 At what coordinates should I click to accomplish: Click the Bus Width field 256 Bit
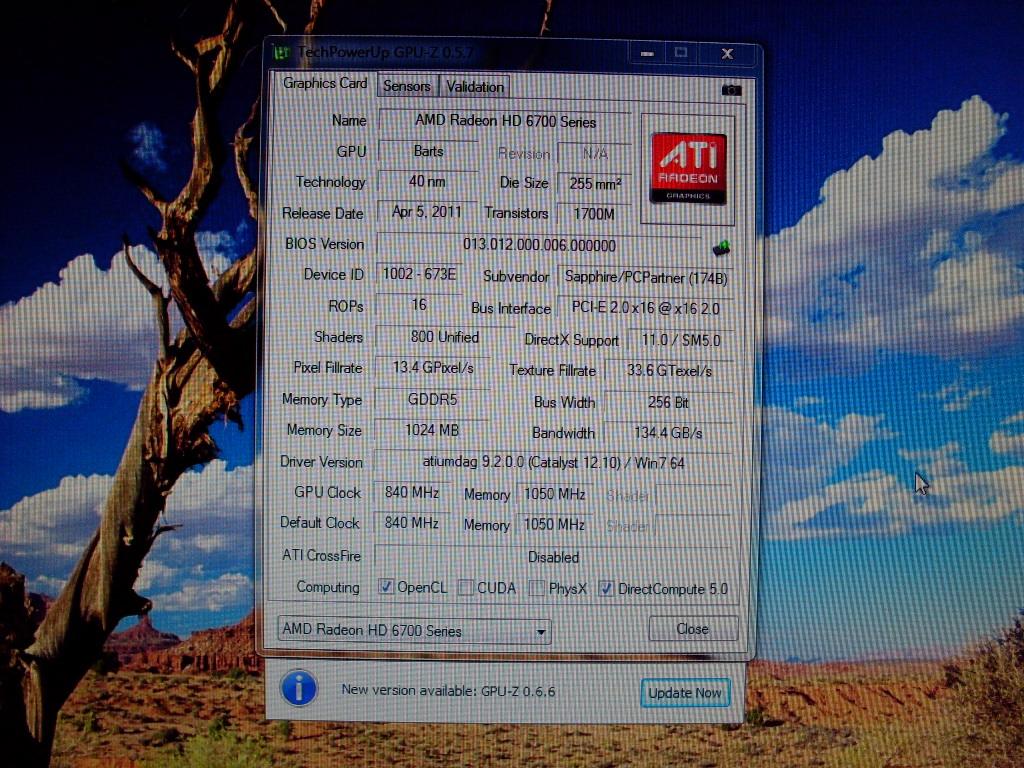coord(669,402)
